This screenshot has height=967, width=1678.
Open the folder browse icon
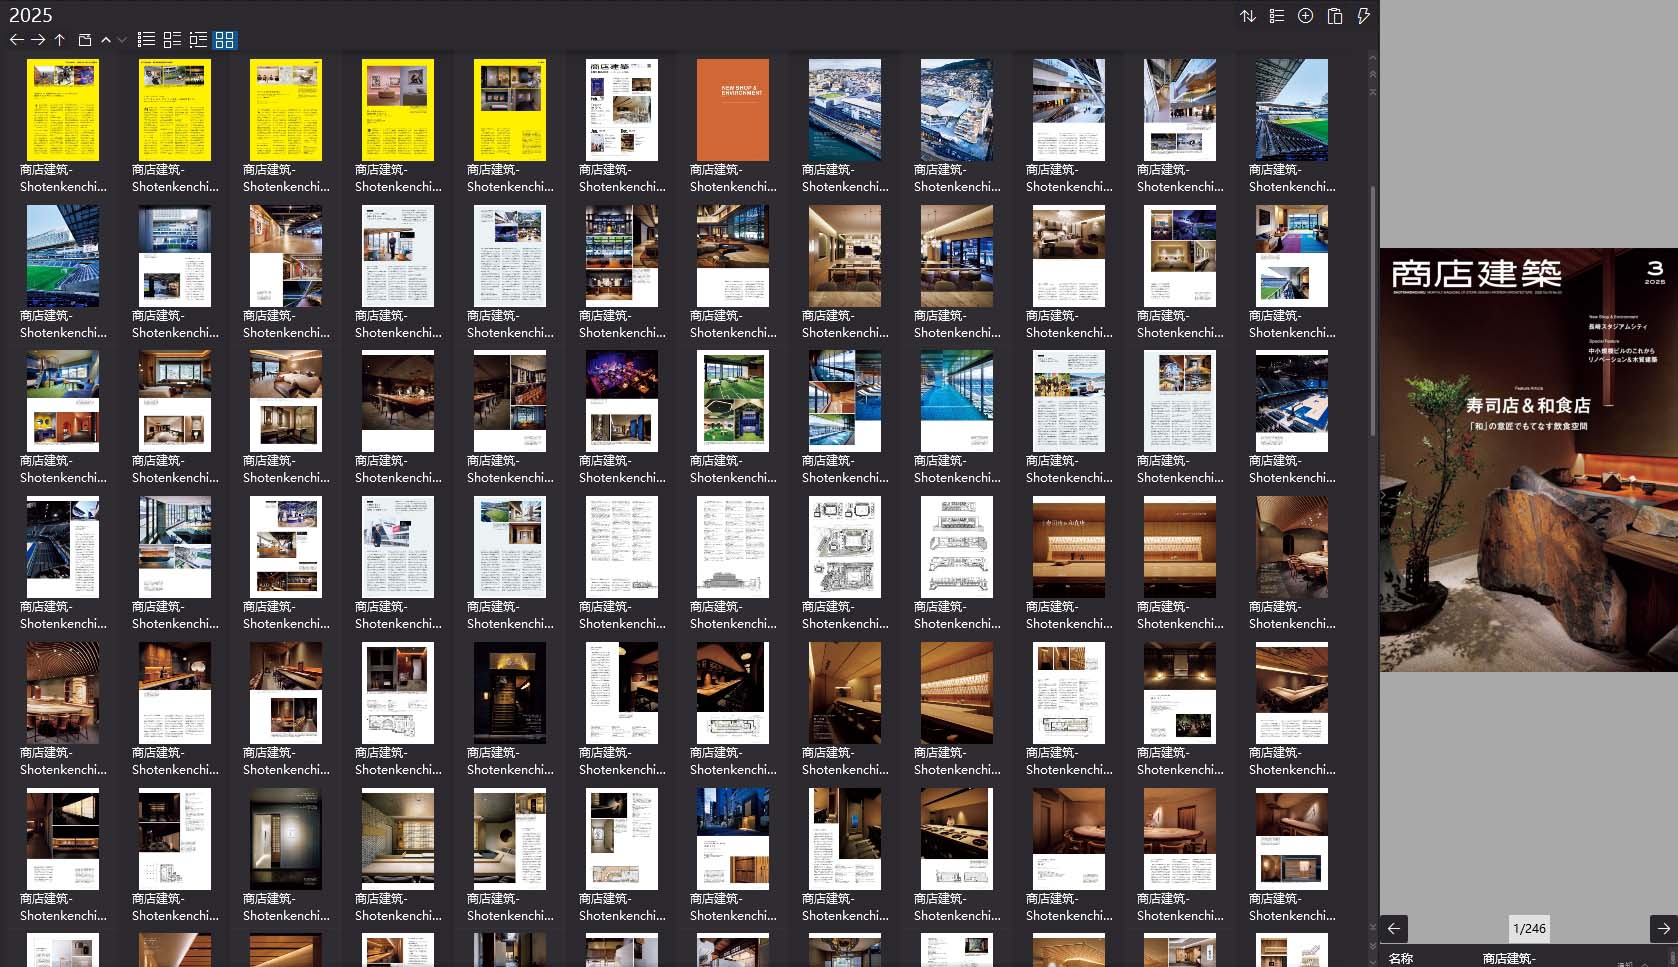[85, 40]
